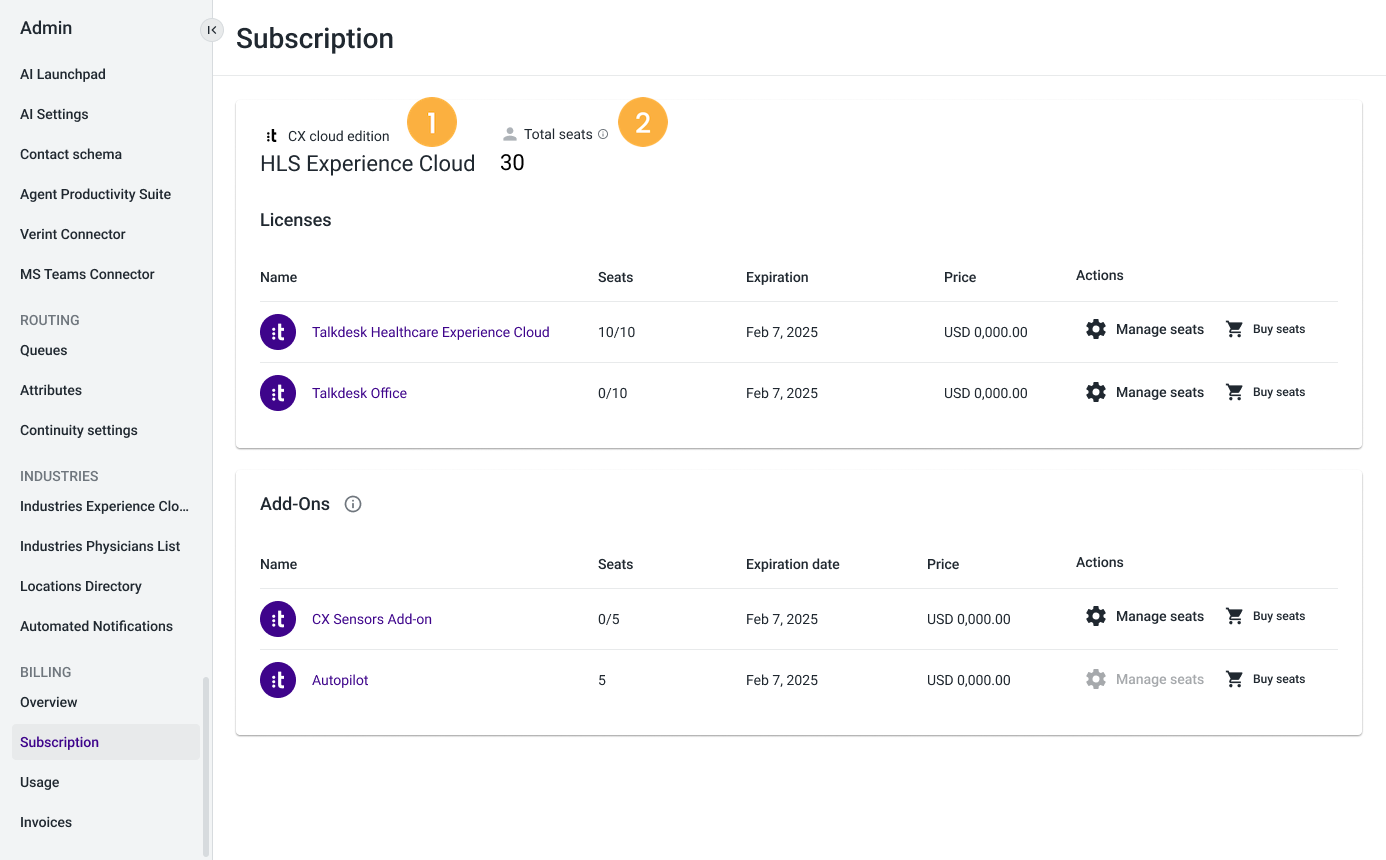Click cart icon in Talkdesk Office row

pos(1235,392)
